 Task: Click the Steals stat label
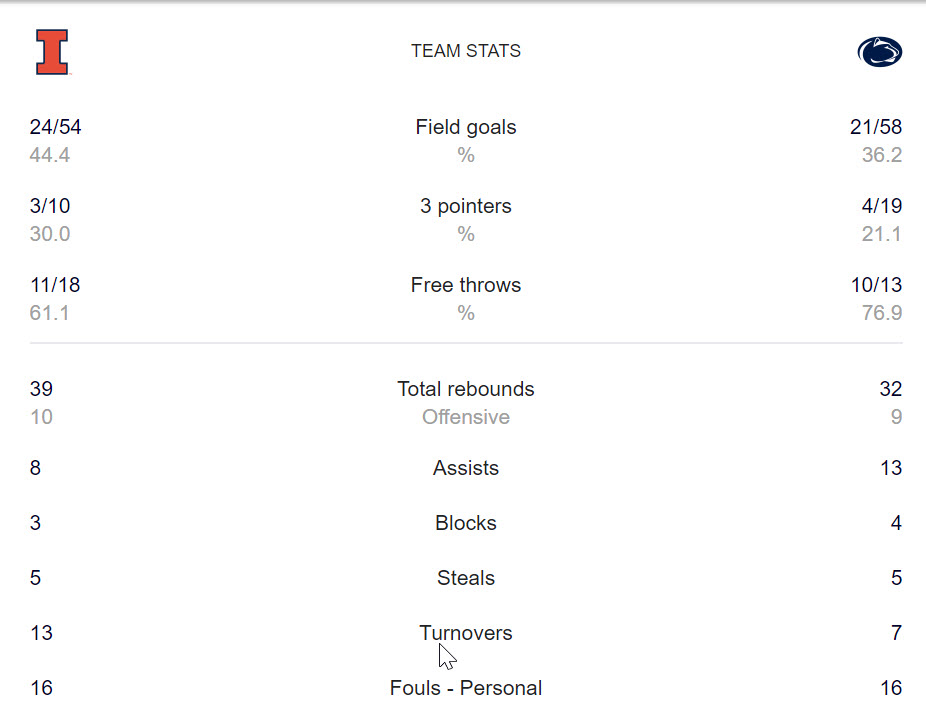(466, 578)
